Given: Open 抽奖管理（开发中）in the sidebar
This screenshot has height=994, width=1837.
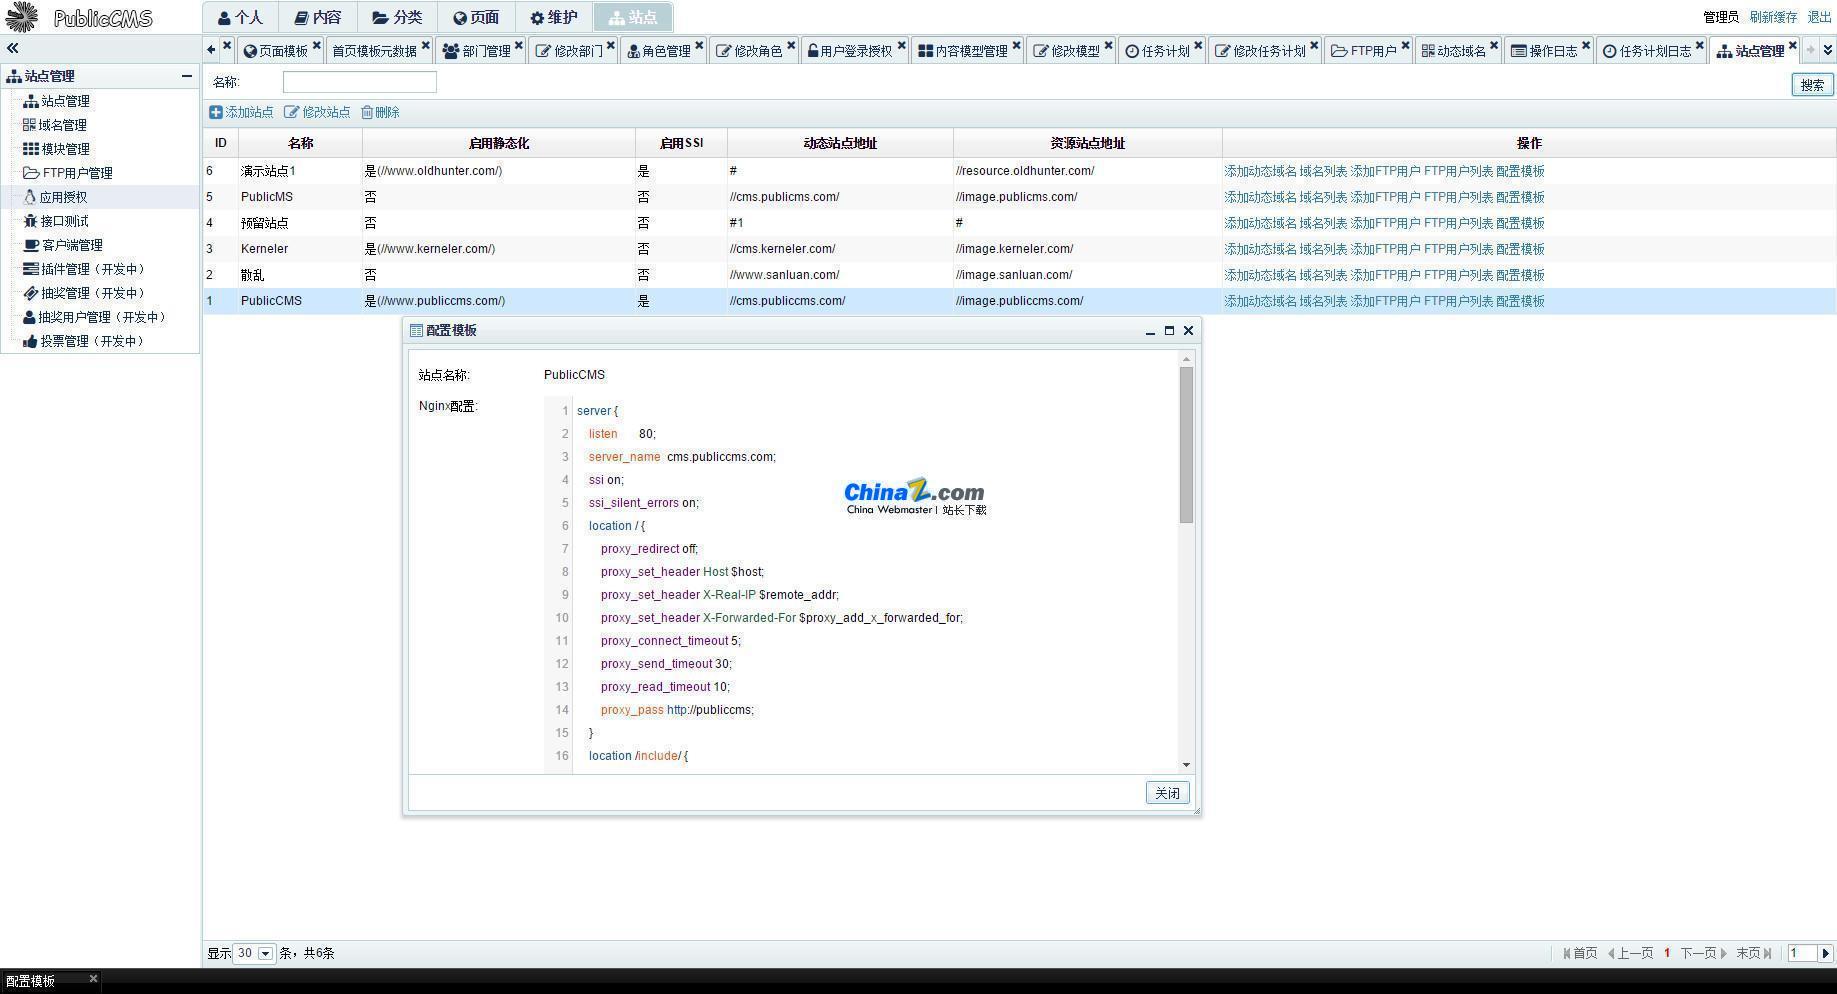Looking at the screenshot, I should tap(85, 293).
